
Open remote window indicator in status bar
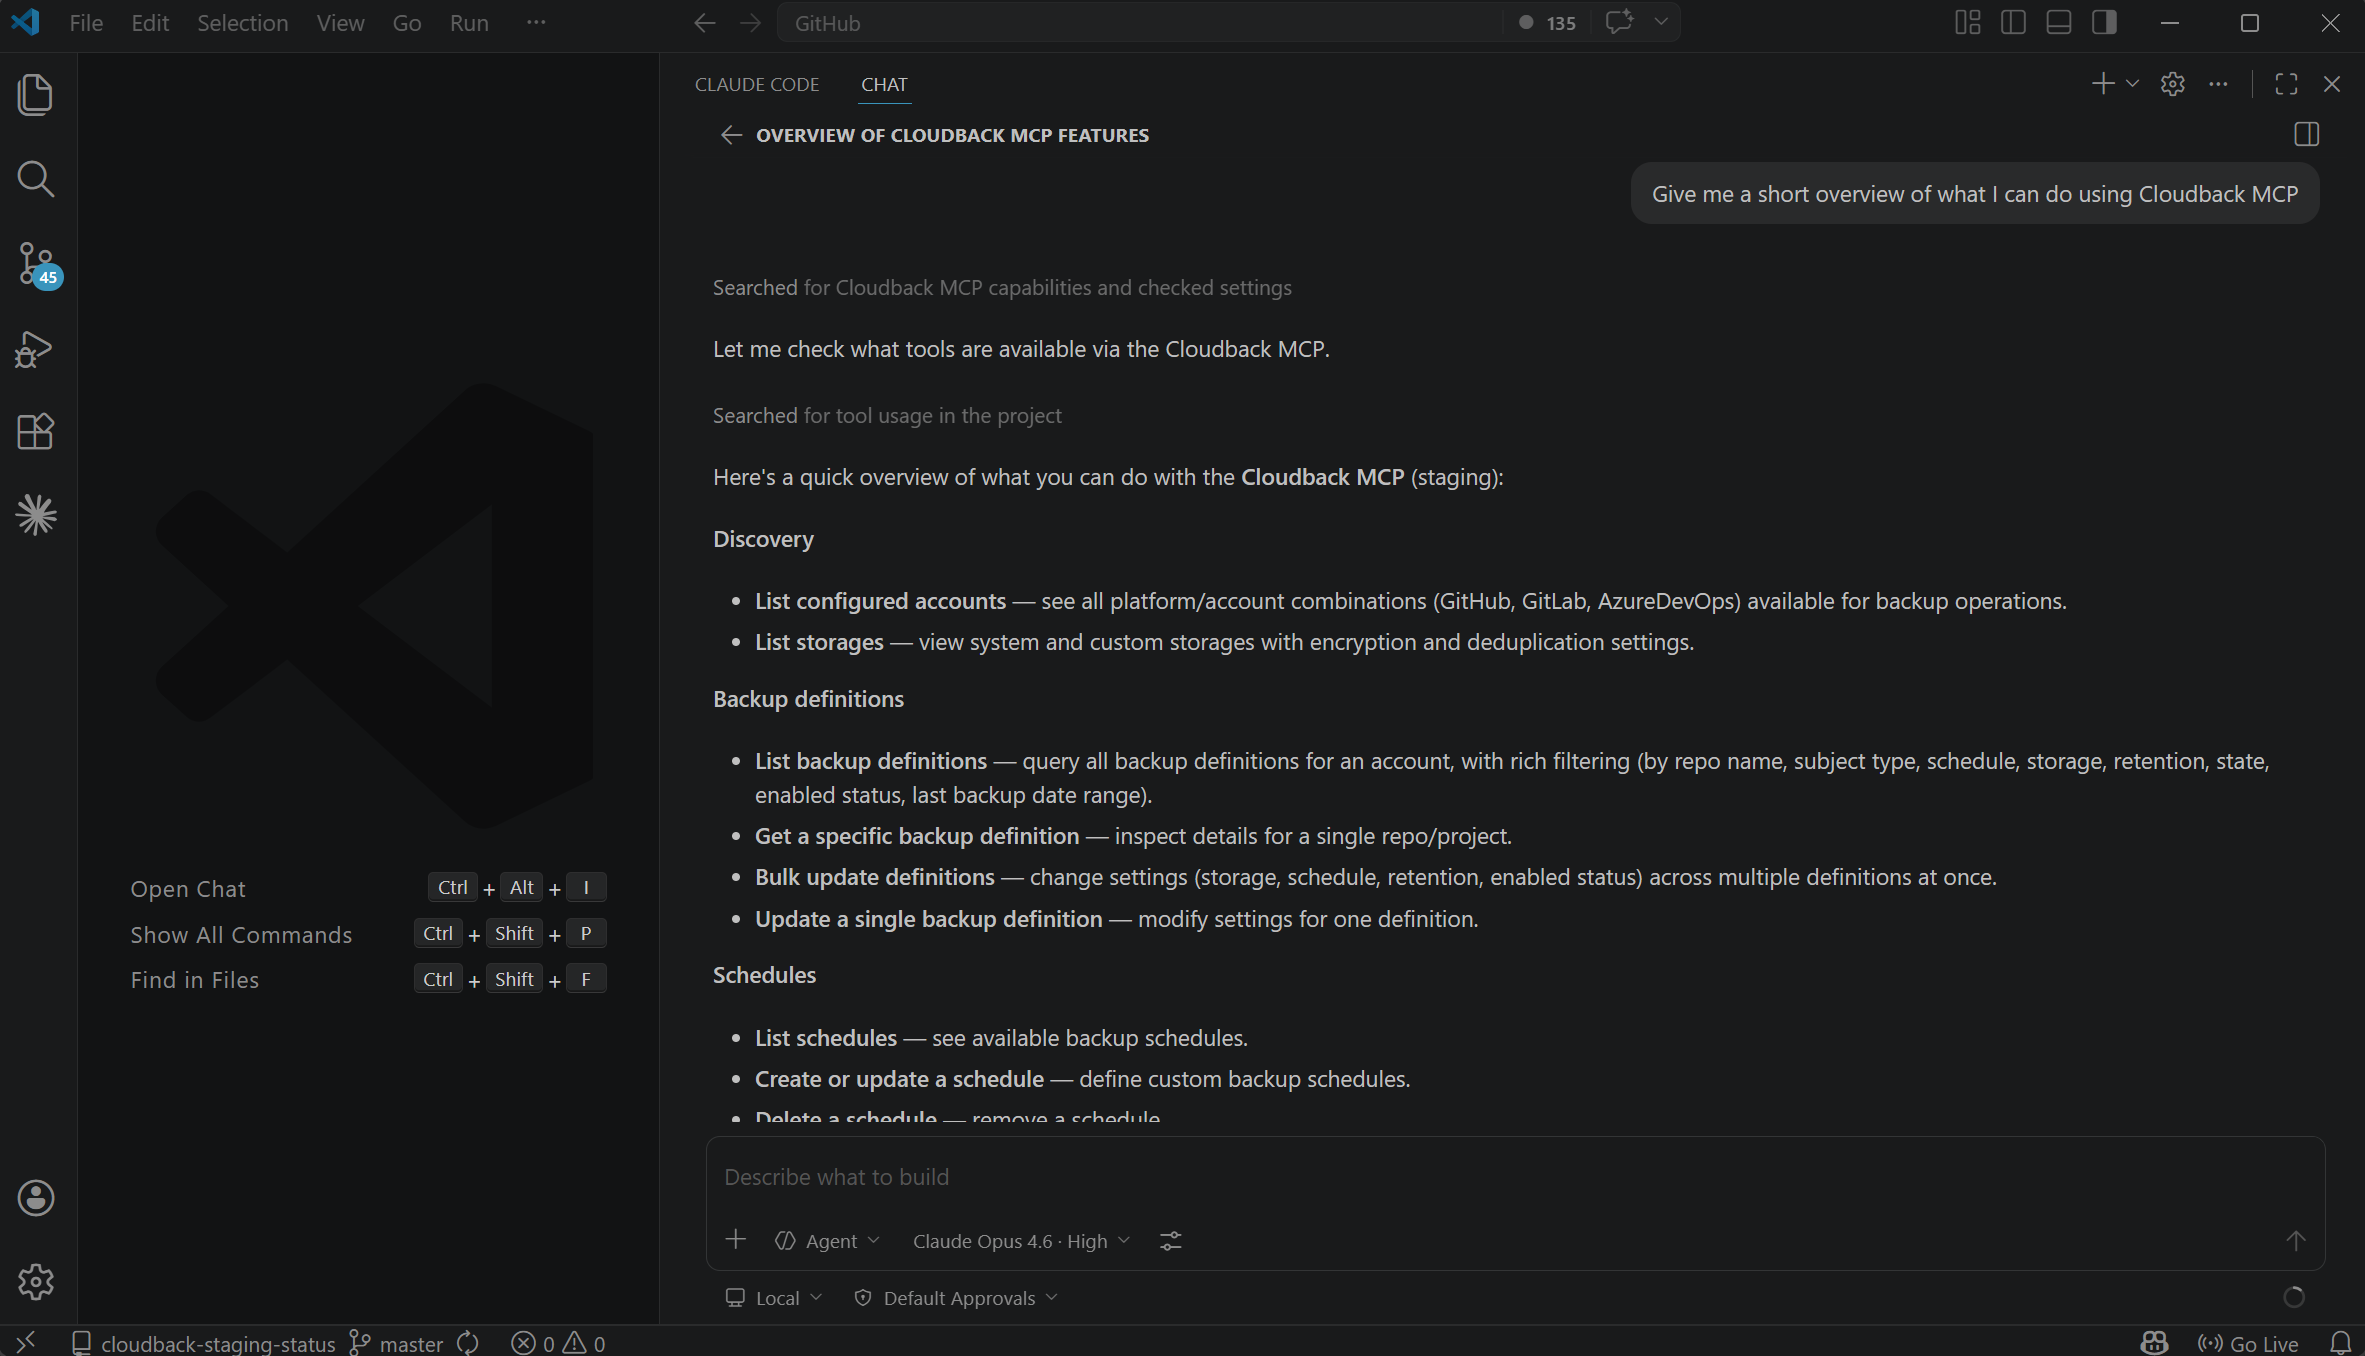(x=26, y=1342)
